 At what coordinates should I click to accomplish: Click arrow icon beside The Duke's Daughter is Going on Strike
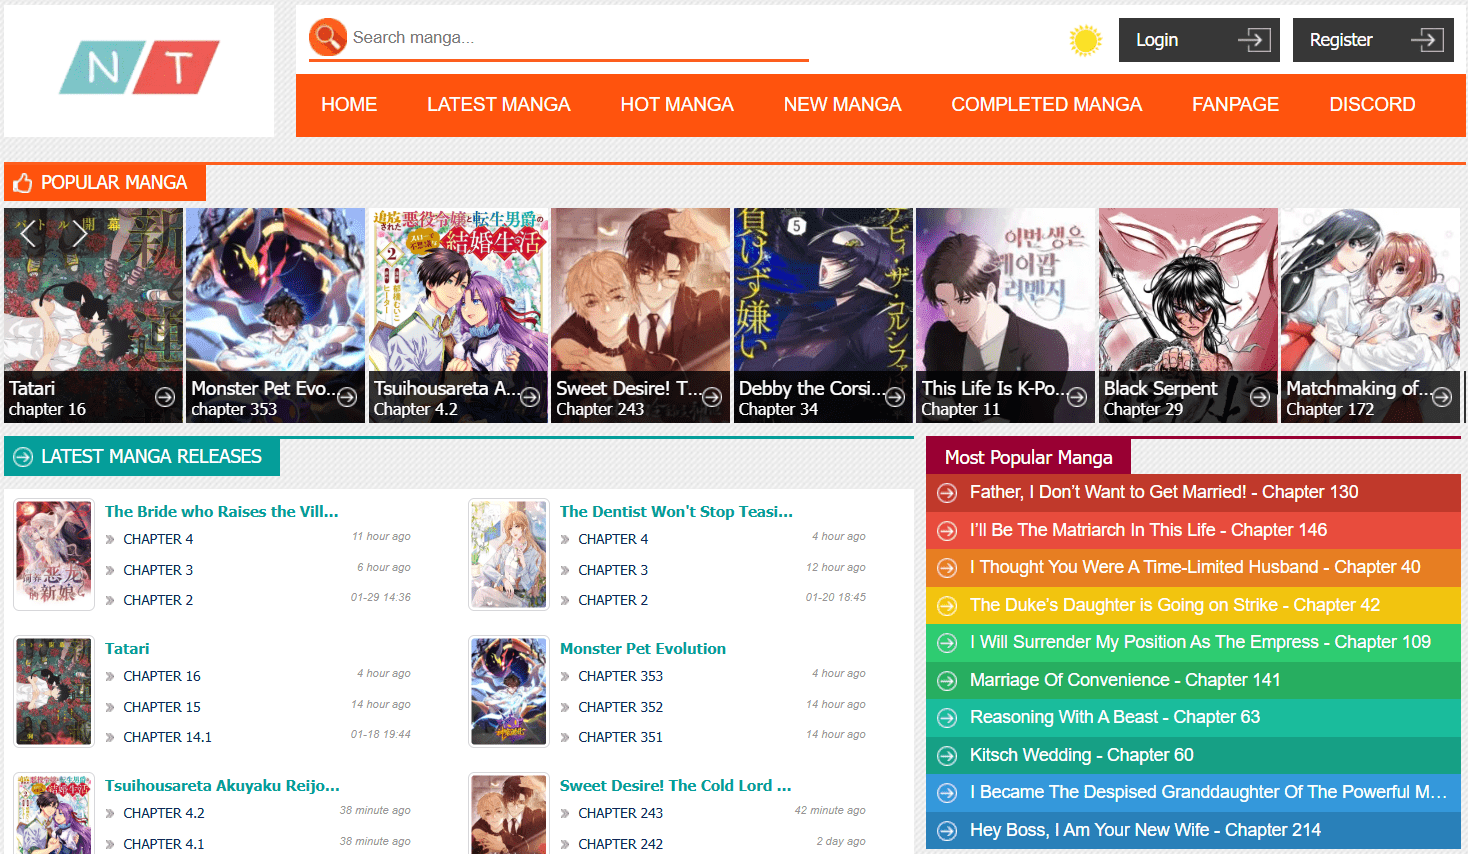pyautogui.click(x=946, y=606)
